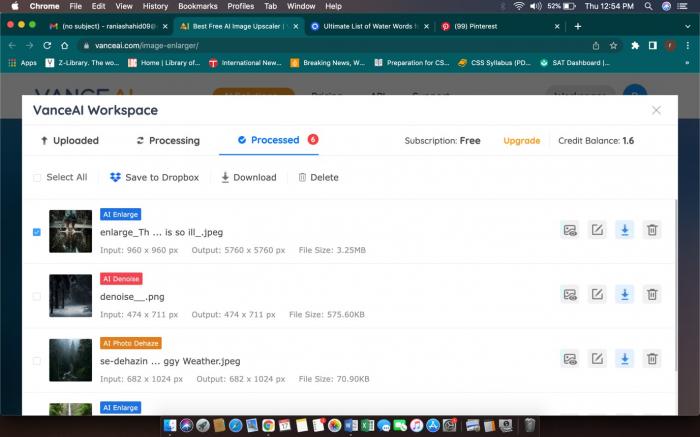Open the Apple menu
Screen dimensions: 700x437
(x=15, y=6)
